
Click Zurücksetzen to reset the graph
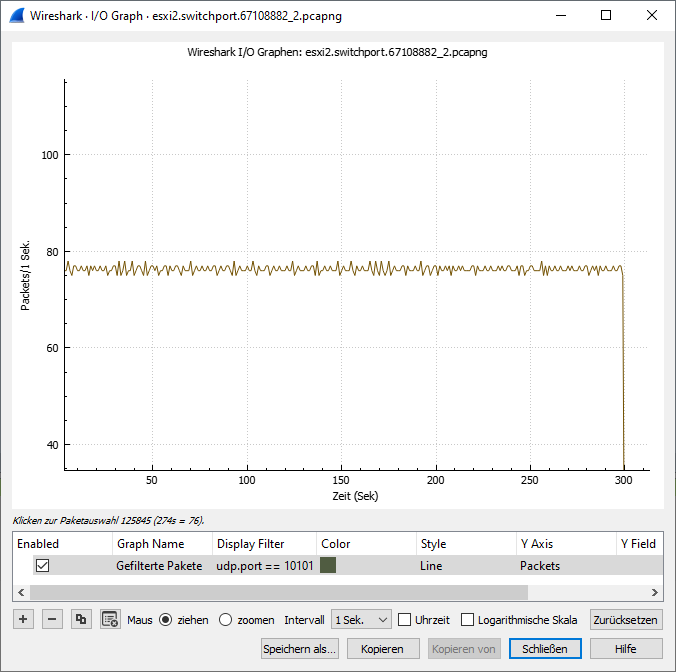tap(626, 620)
